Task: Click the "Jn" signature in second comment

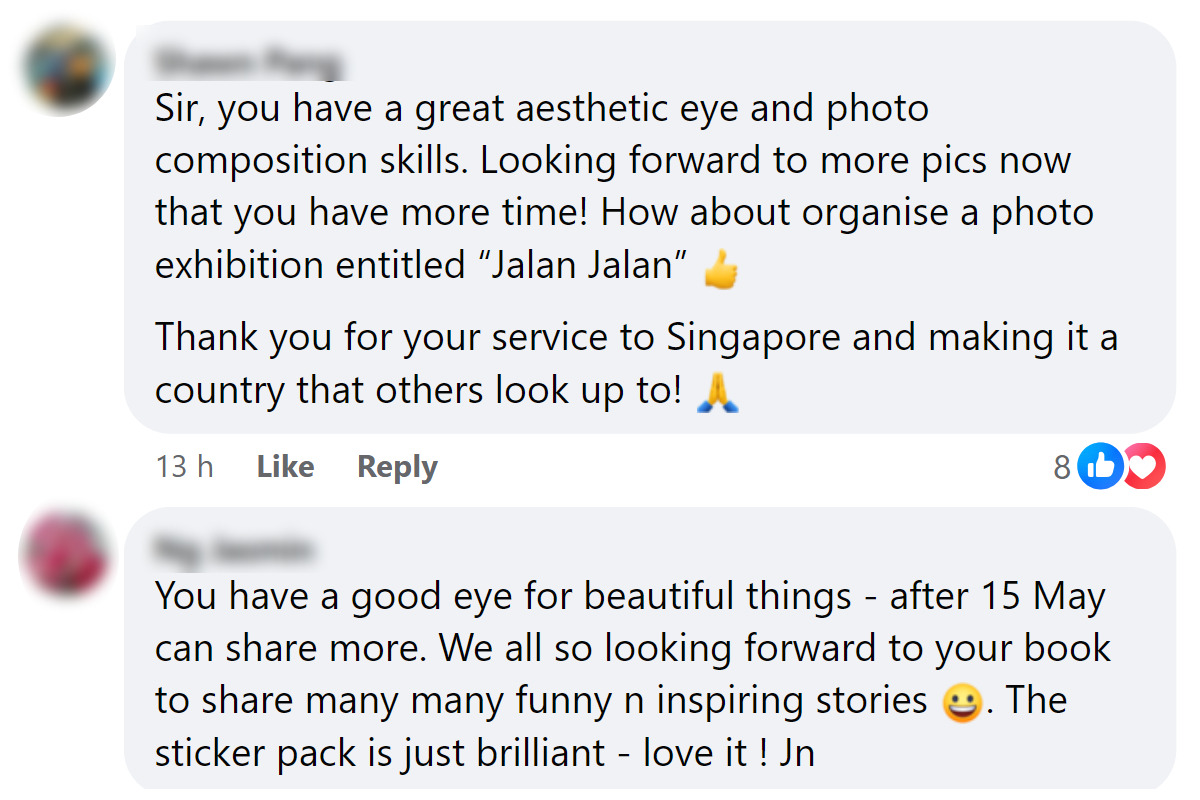Action: (x=795, y=753)
